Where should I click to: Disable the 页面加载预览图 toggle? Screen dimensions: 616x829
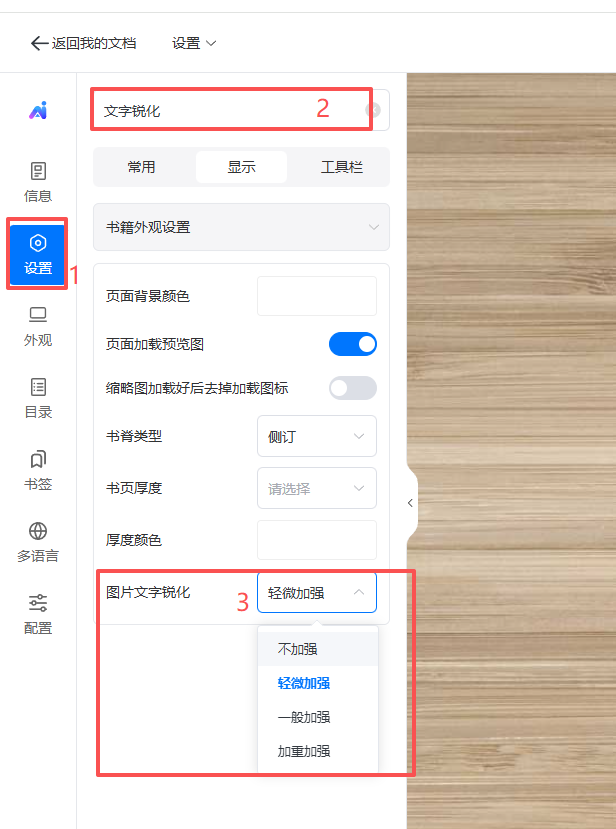pyautogui.click(x=353, y=344)
